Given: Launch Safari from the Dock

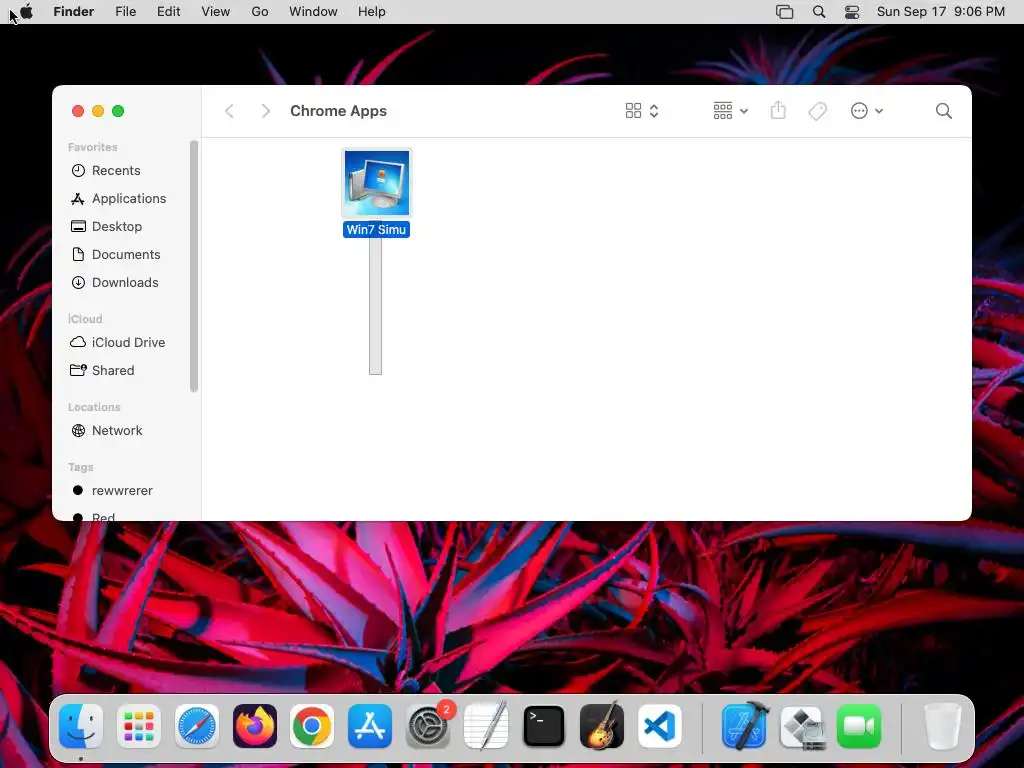Looking at the screenshot, I should (197, 726).
